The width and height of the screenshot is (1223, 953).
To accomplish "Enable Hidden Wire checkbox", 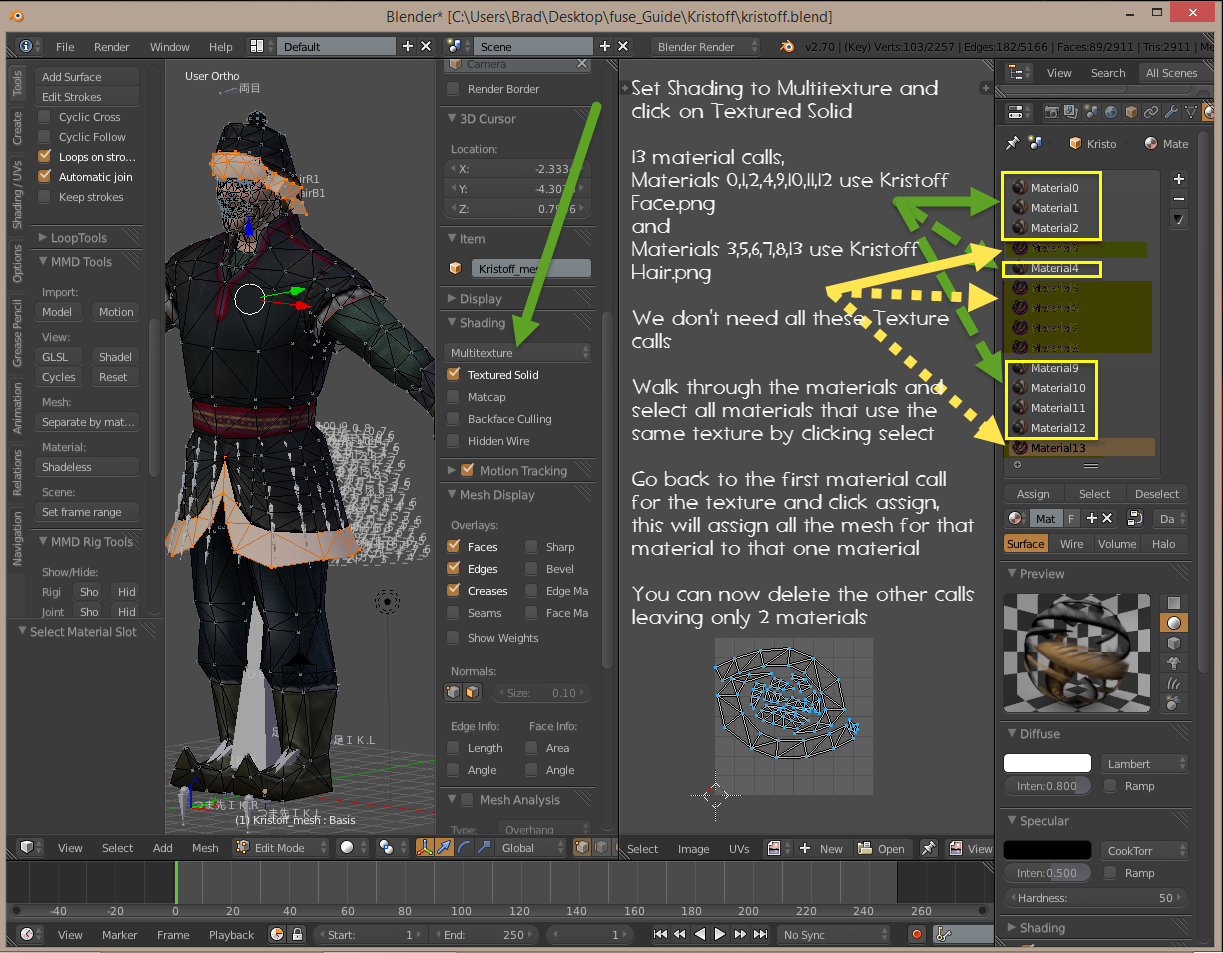I will pos(453,440).
